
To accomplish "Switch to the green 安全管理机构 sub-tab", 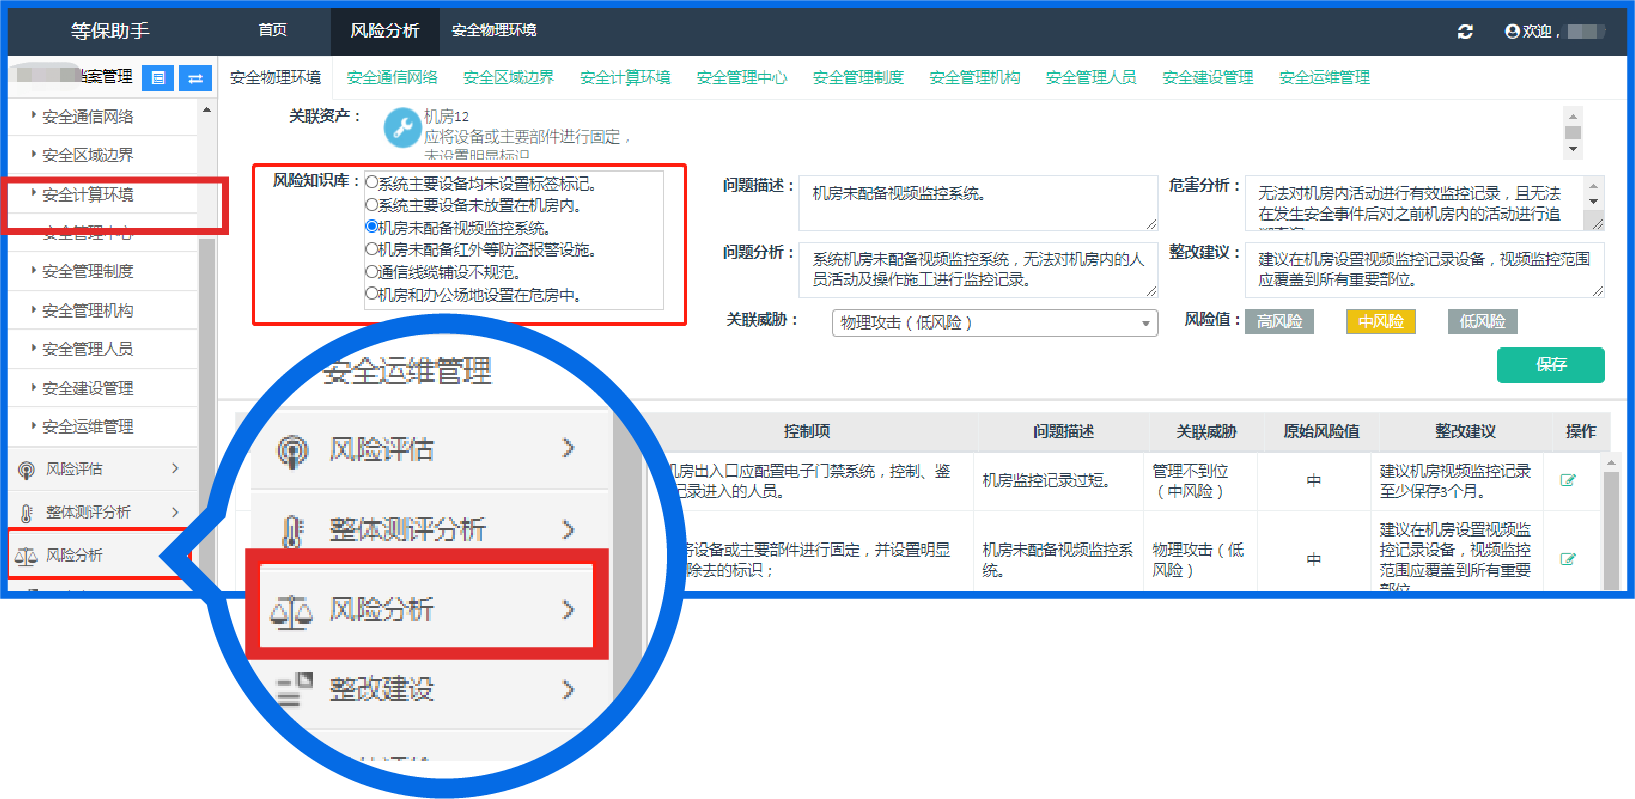I will coord(975,77).
